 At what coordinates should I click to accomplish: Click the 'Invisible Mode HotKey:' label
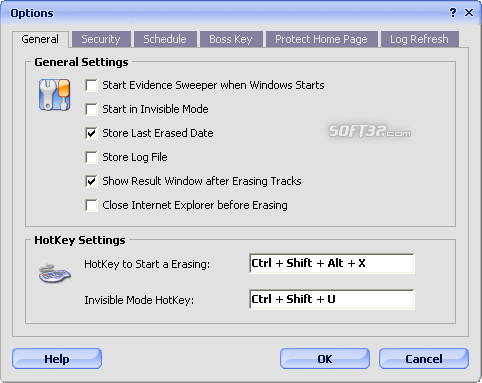tap(139, 300)
